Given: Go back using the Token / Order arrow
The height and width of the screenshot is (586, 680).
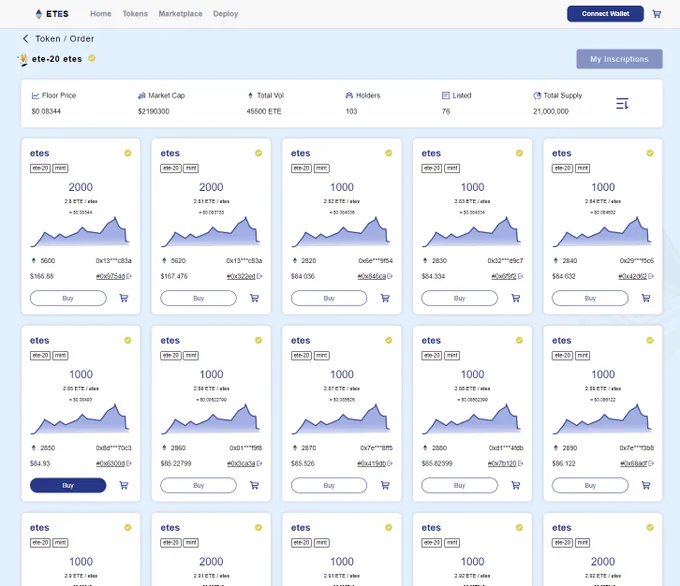Looking at the screenshot, I should 26,39.
